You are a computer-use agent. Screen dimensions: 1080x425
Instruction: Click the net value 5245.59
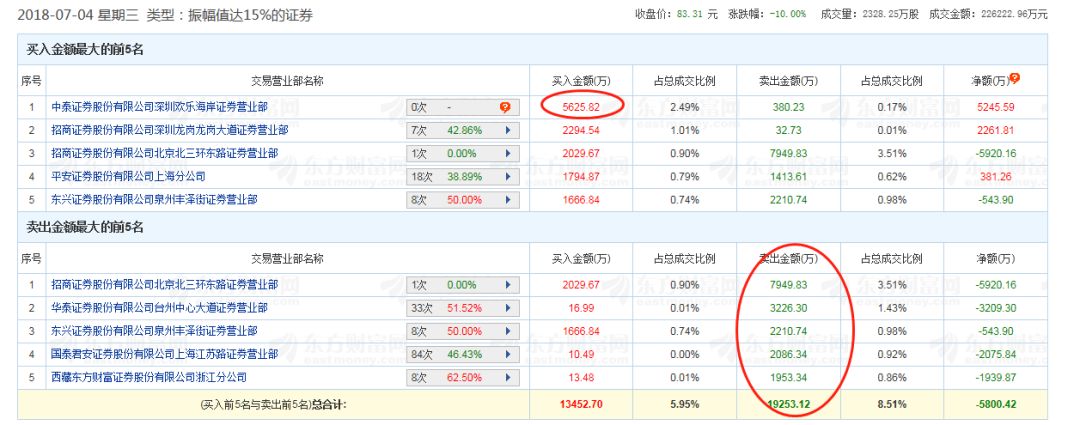(995, 107)
